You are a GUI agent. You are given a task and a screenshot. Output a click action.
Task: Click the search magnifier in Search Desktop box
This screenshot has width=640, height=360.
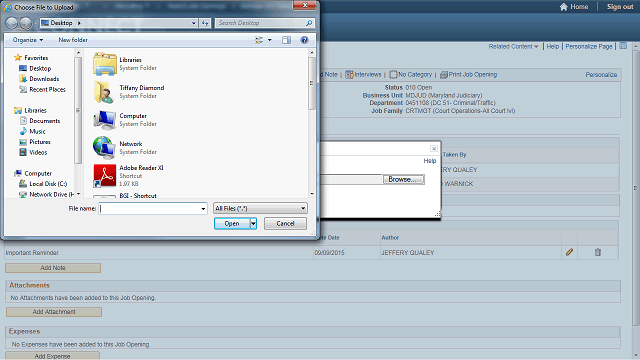coord(309,23)
